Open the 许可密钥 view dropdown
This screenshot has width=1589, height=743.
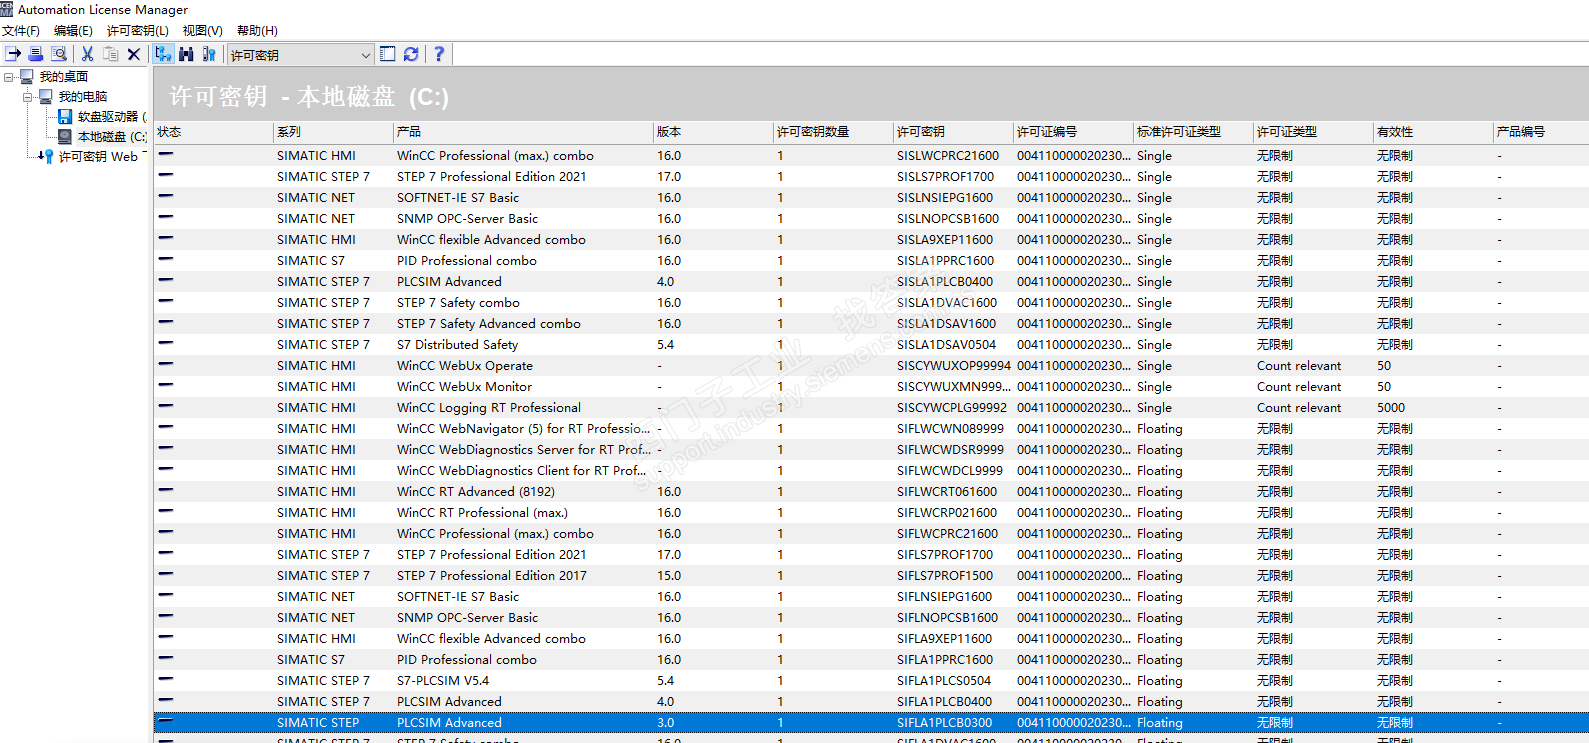[x=300, y=55]
